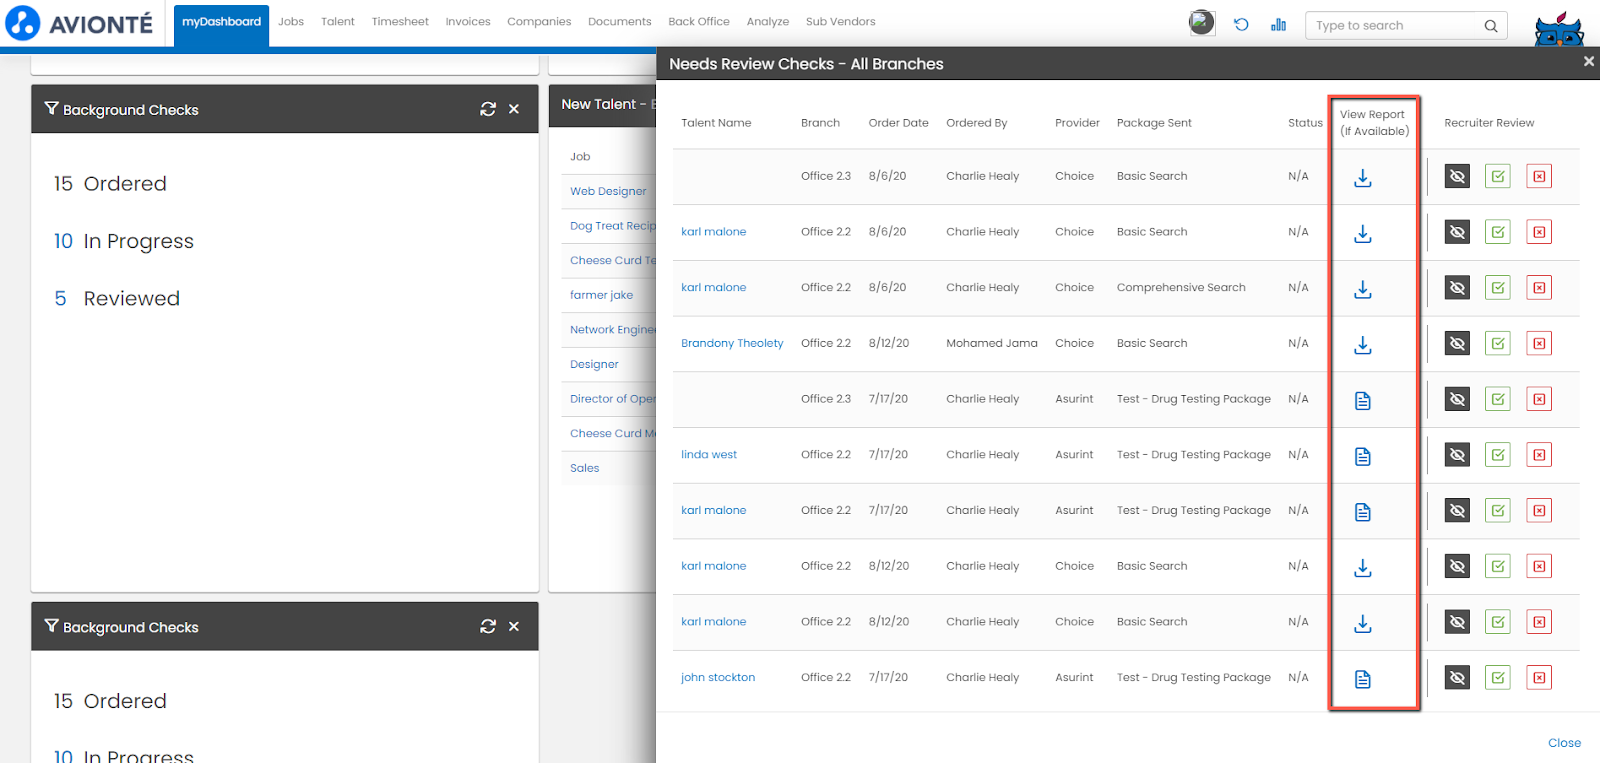The width and height of the screenshot is (1600, 763).
Task: Click the filter icon on Background Checks header
Action: coord(51,109)
